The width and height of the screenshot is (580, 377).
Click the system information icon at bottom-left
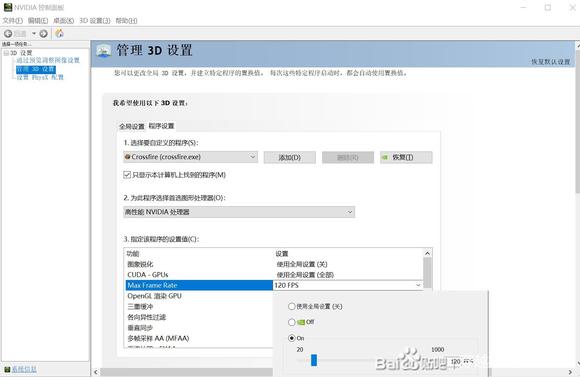click(7, 369)
